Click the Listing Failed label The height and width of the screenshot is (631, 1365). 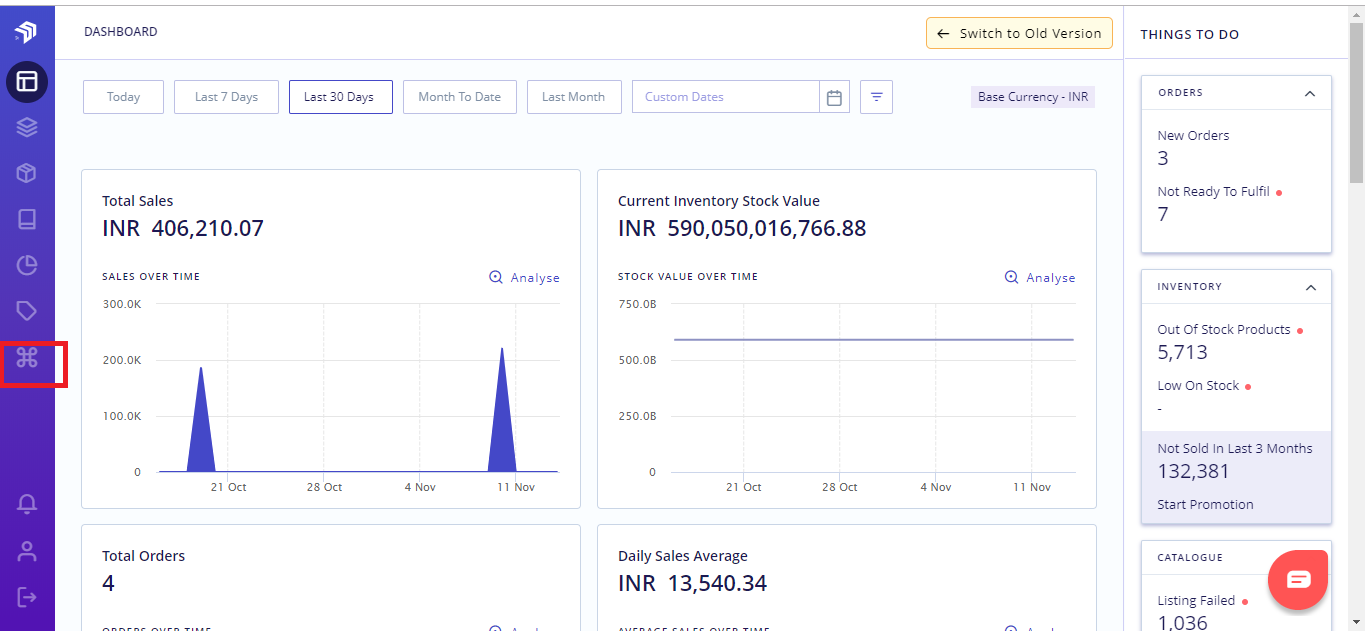pyautogui.click(x=1196, y=601)
